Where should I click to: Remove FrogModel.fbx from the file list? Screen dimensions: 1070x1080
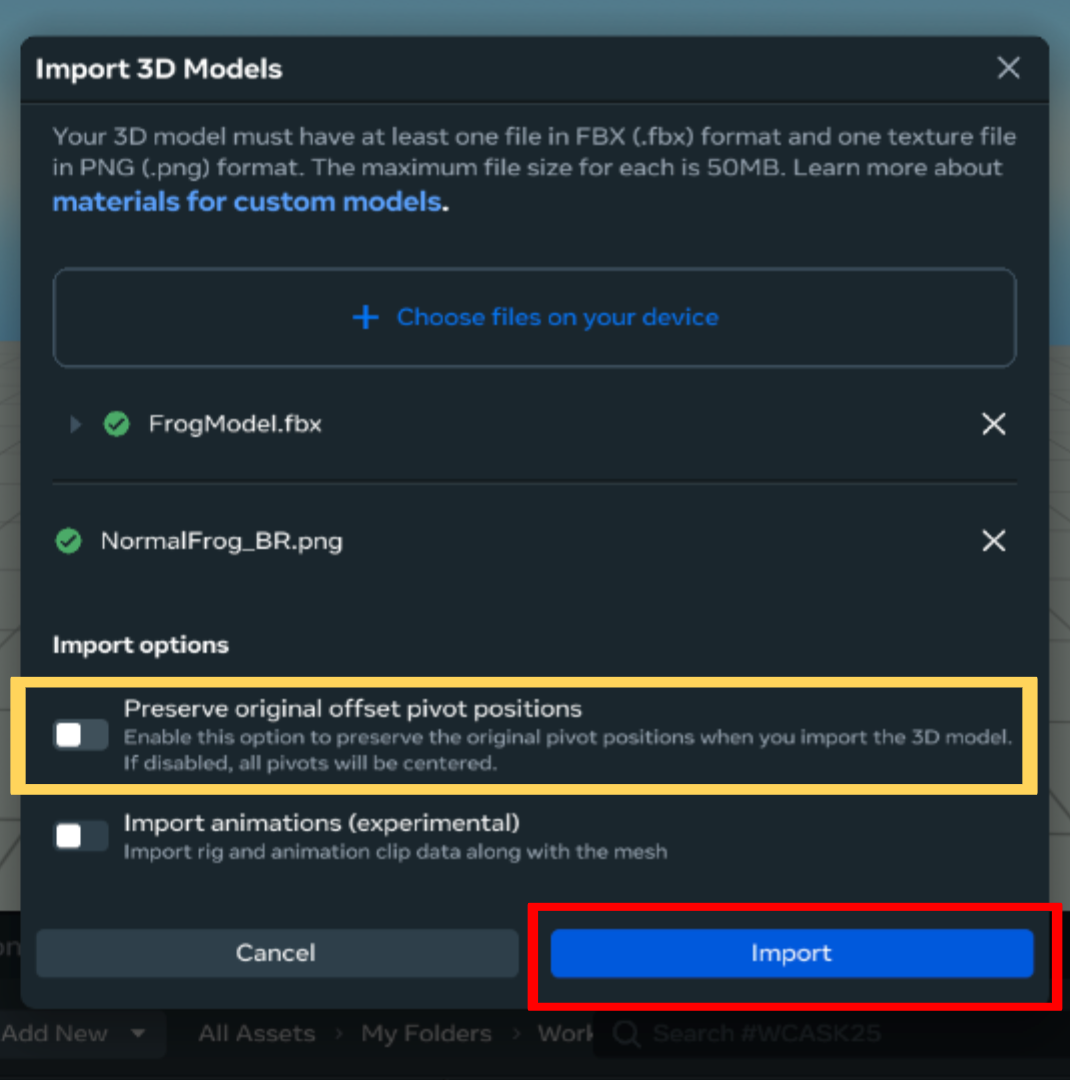[993, 424]
